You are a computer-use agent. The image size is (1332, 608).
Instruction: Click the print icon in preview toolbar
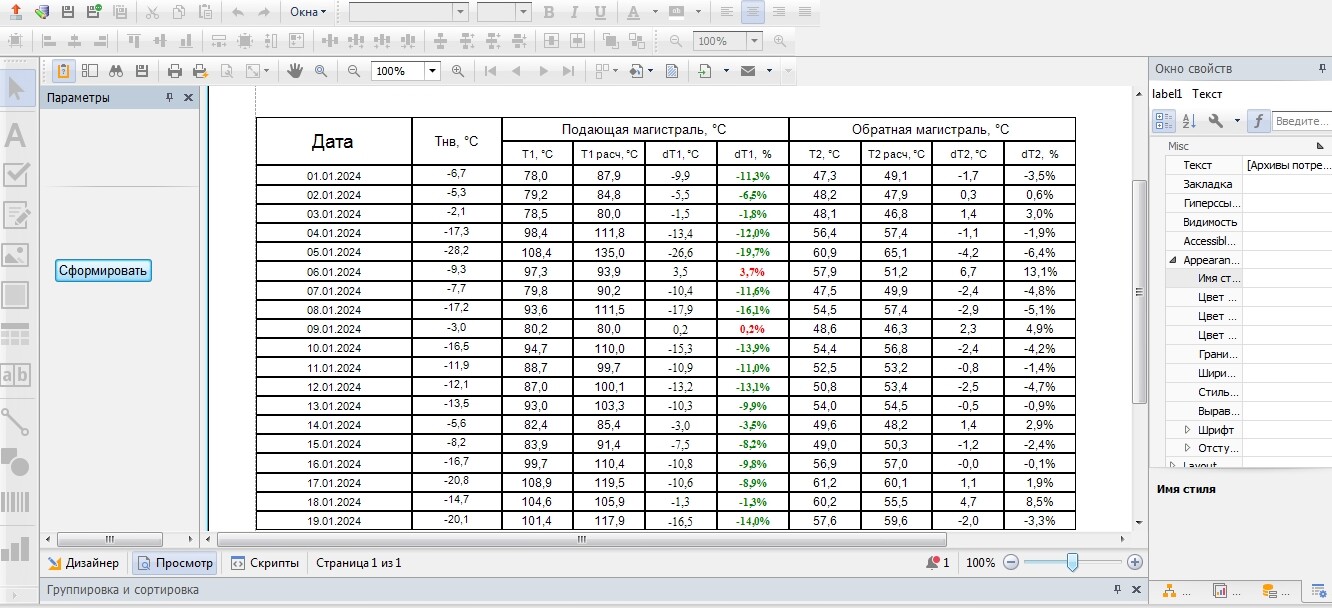click(175, 71)
